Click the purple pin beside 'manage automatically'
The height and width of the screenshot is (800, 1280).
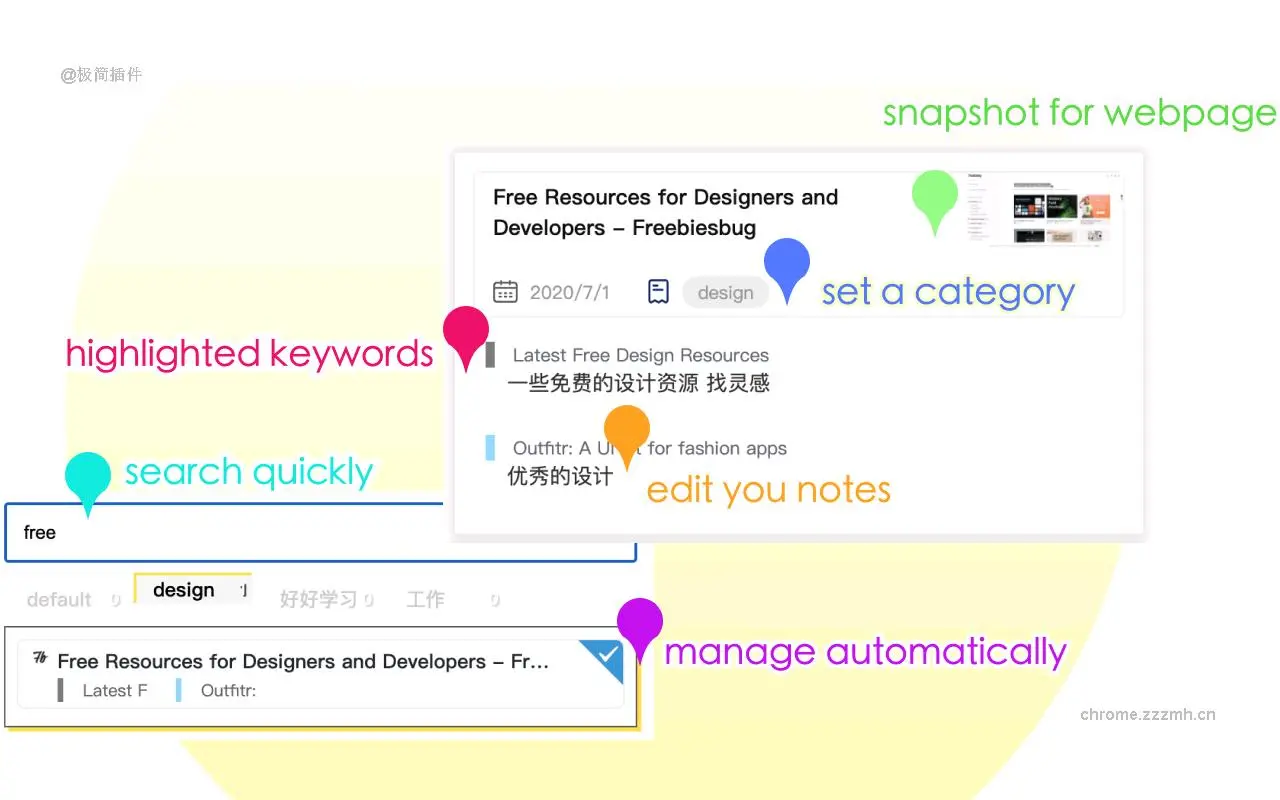tap(640, 624)
